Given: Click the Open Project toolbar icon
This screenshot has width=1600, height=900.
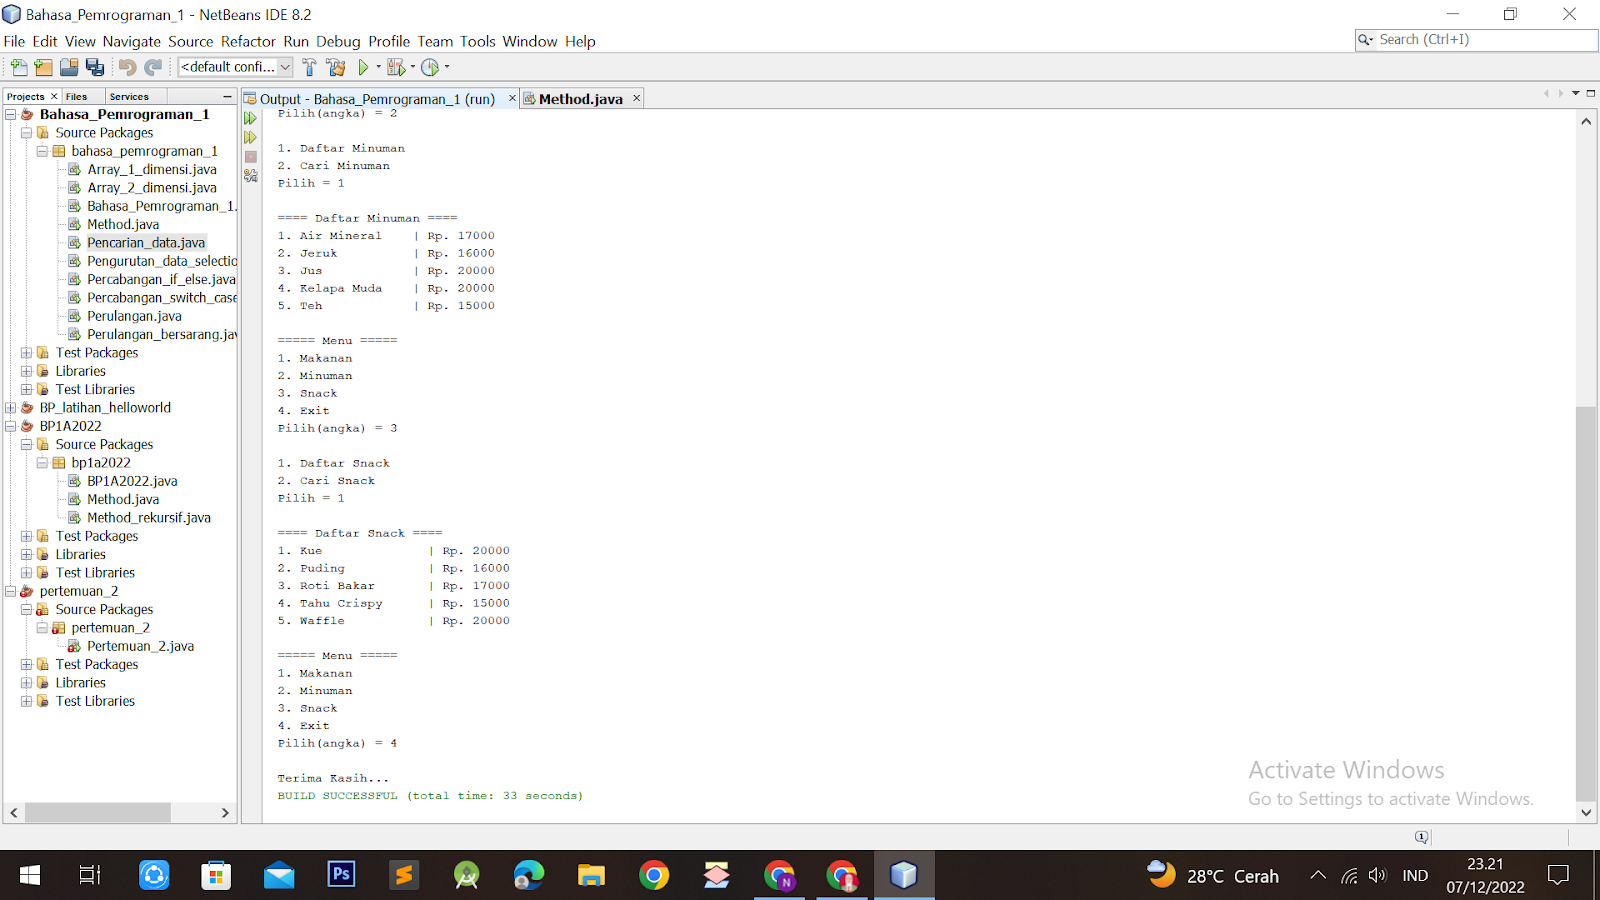Looking at the screenshot, I should (x=69, y=67).
